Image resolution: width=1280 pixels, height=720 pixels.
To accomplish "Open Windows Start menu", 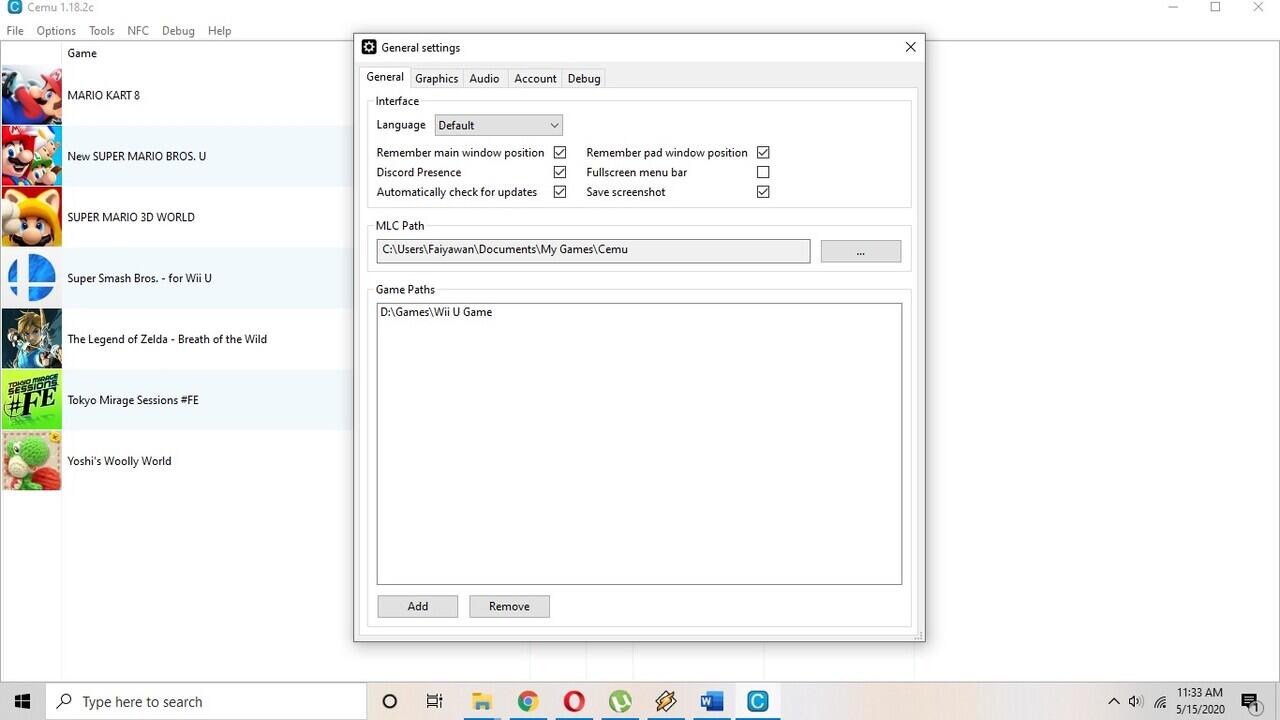I will point(23,701).
